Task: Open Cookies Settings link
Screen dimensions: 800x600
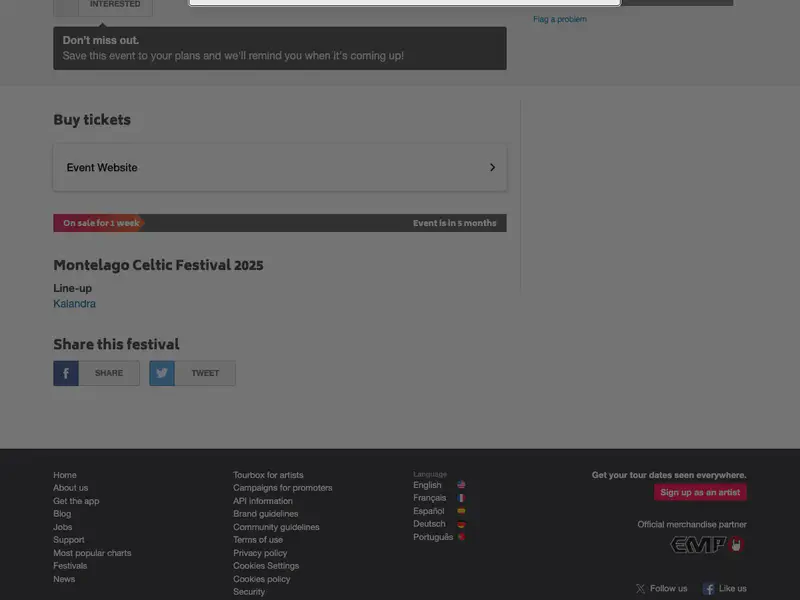Action: click(x=266, y=566)
